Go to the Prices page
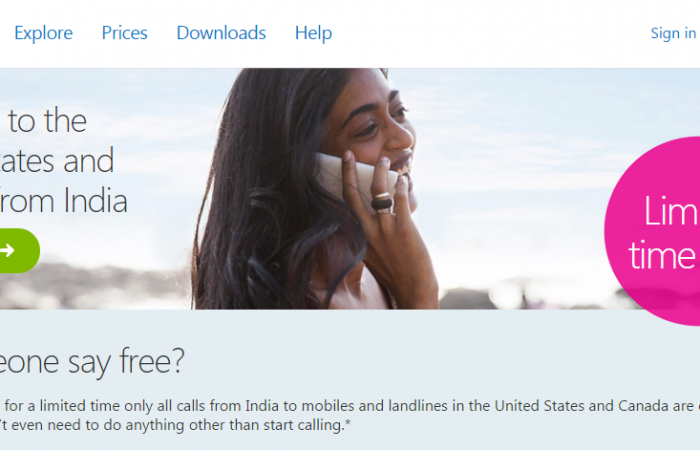 (125, 33)
